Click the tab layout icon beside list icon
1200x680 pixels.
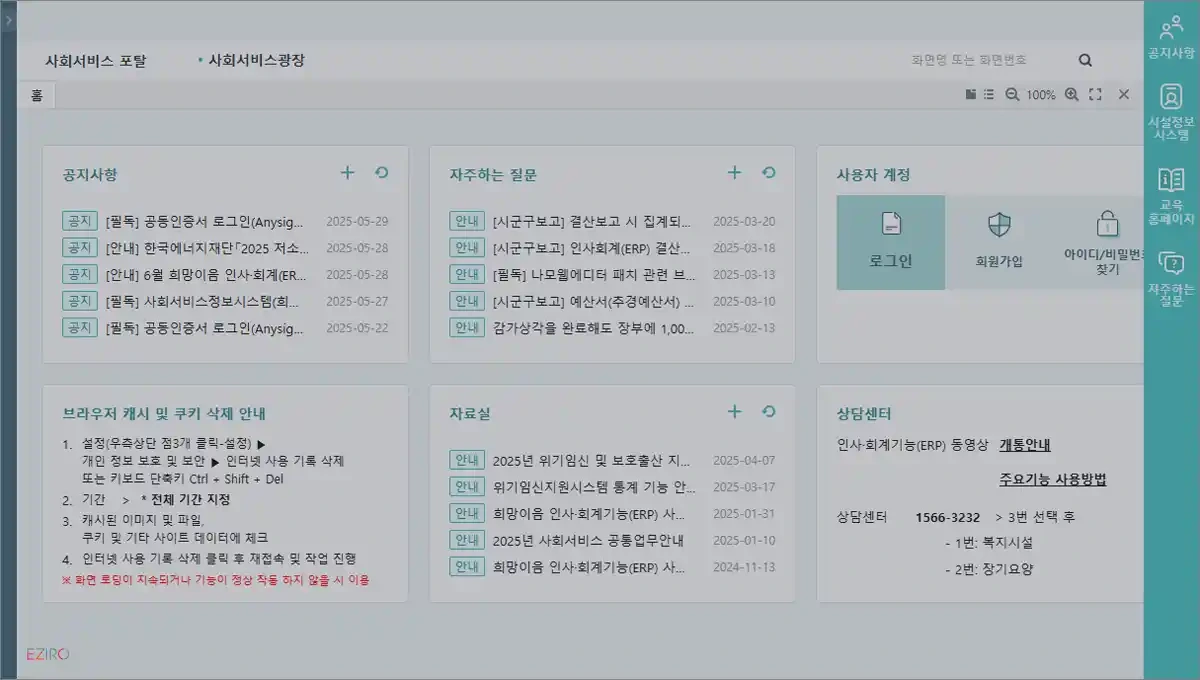point(970,94)
